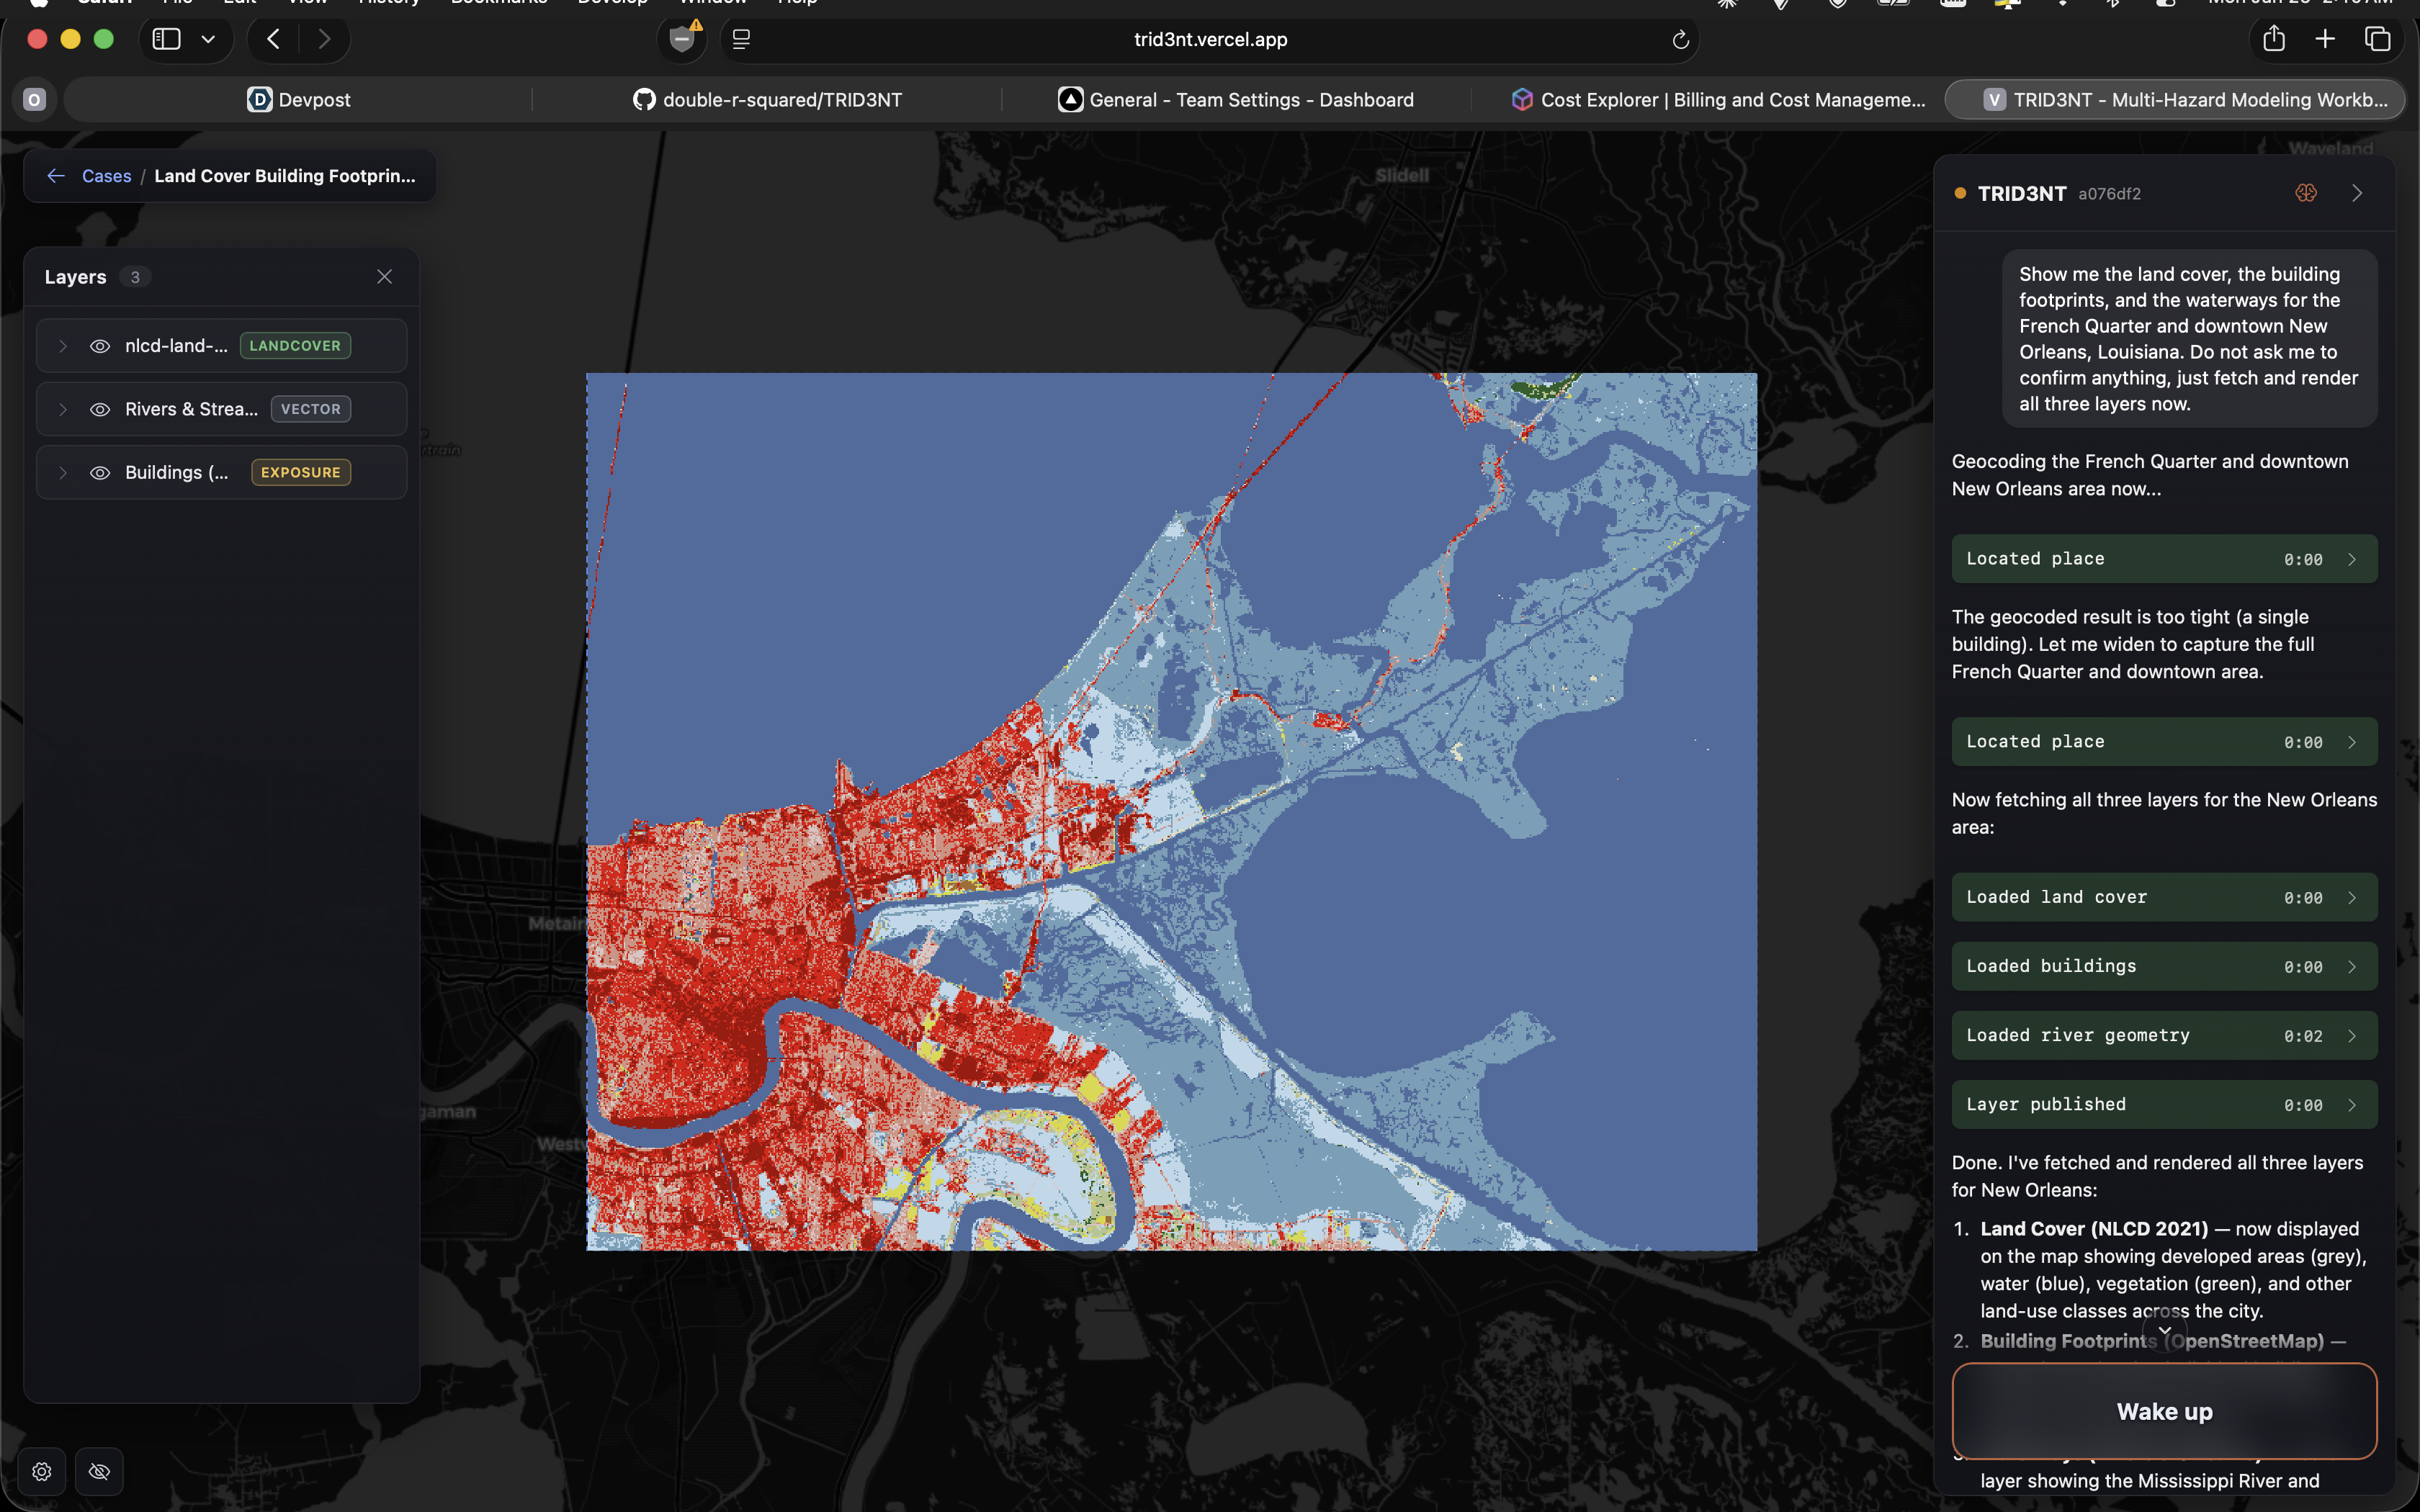
Task: Expand the second Located place step
Action: coord(2164,742)
